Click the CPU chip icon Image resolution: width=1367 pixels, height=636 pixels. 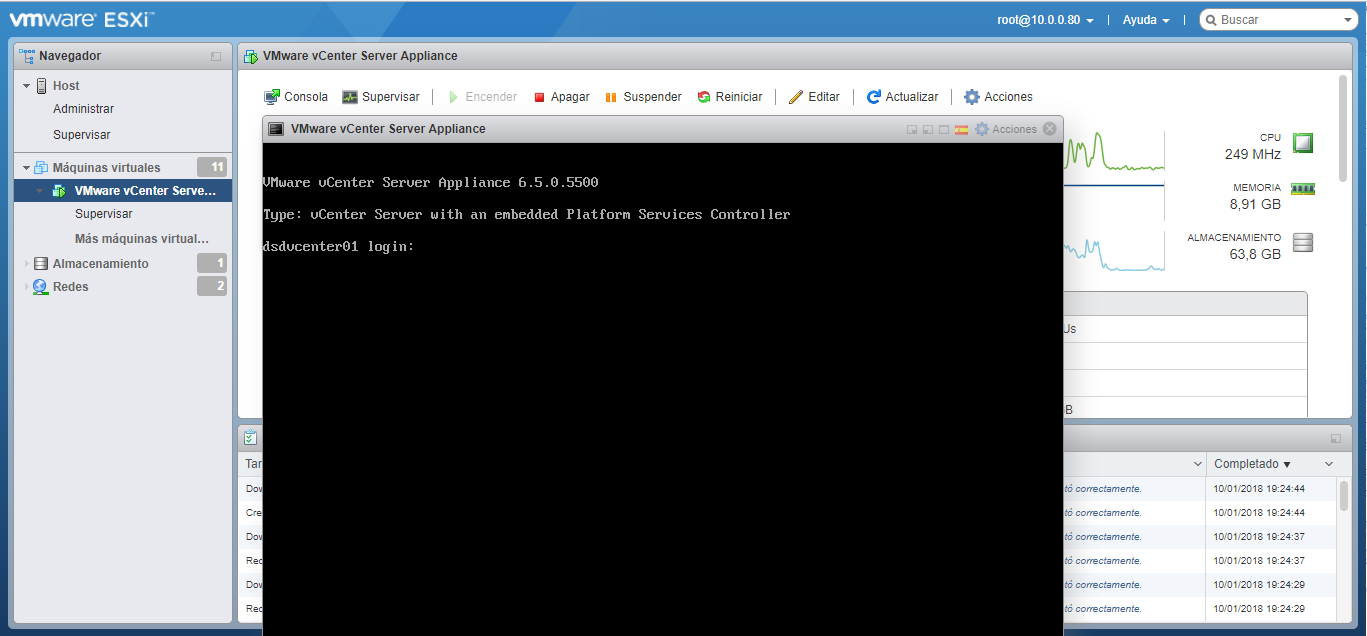point(1303,143)
